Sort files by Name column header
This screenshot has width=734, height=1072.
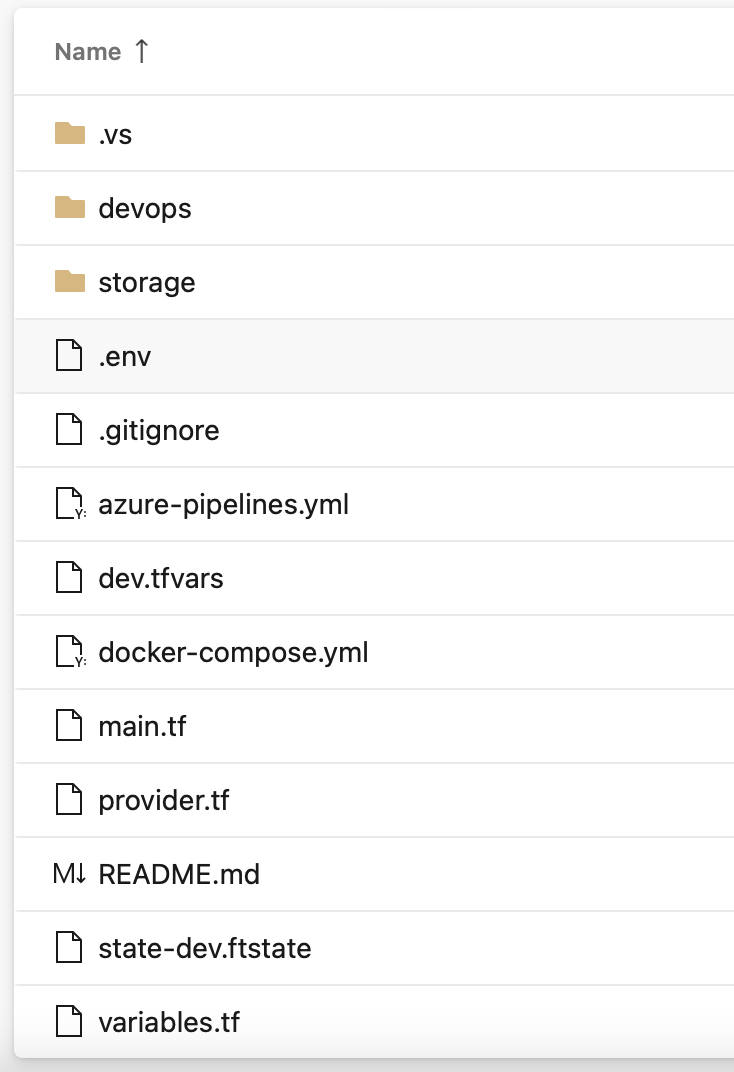(88, 52)
